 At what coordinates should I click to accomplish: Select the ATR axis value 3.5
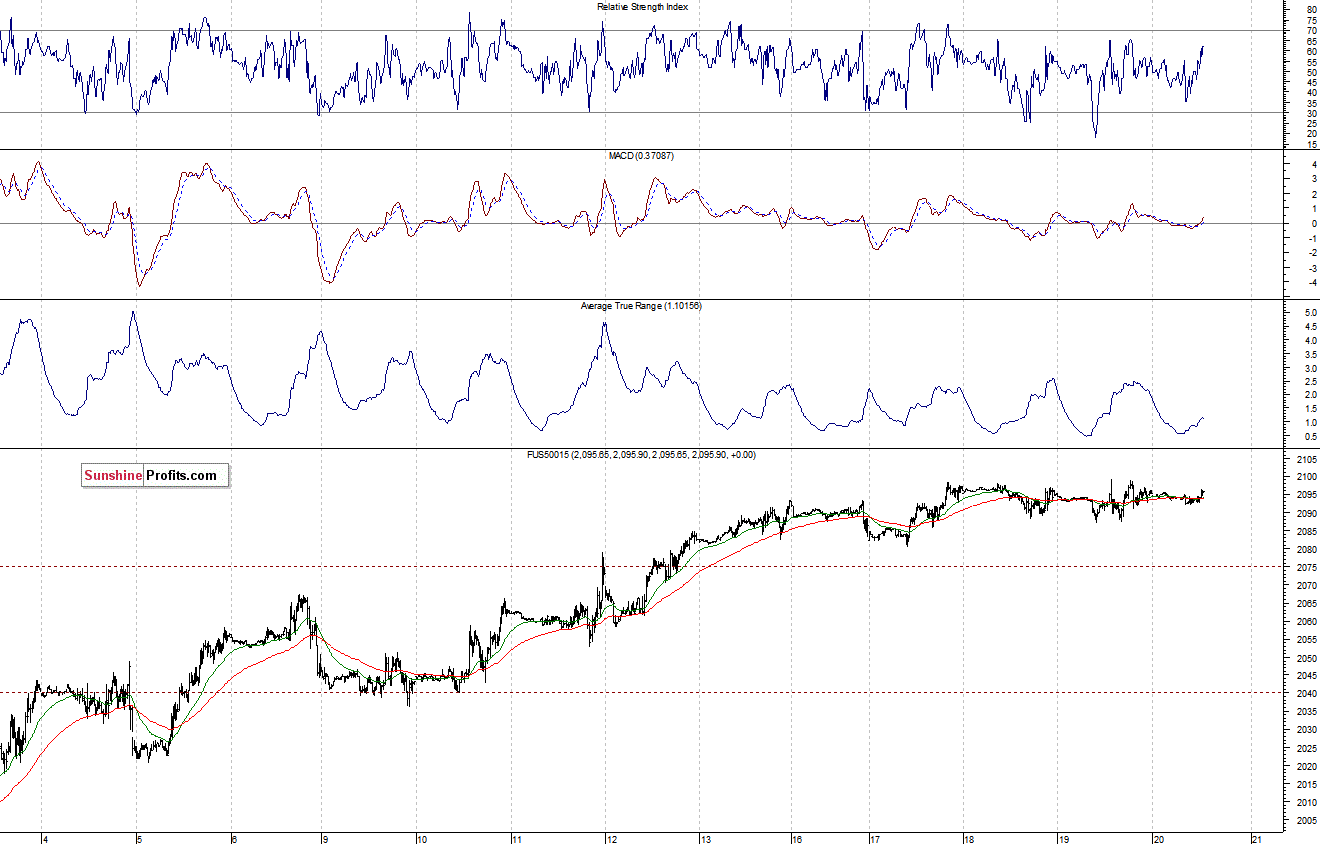pyautogui.click(x=1309, y=354)
